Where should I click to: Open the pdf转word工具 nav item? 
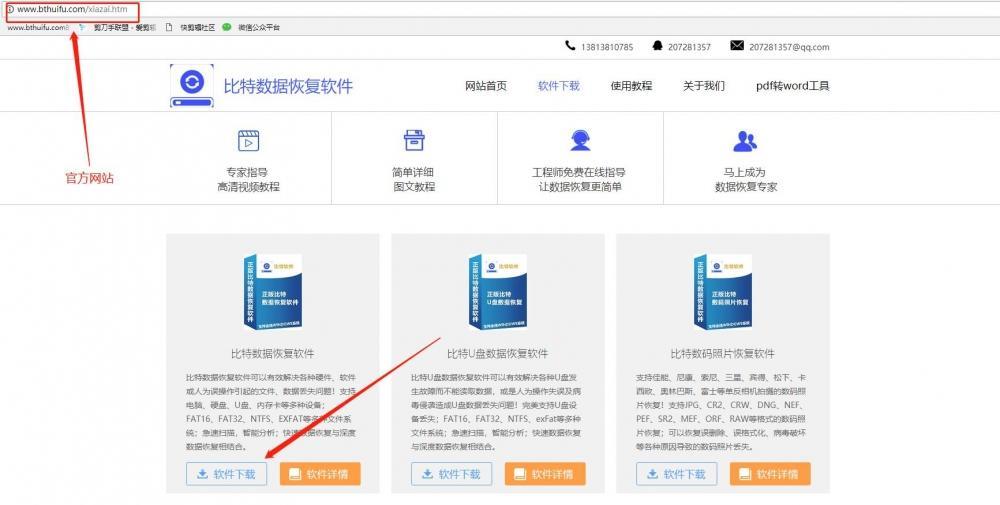793,86
